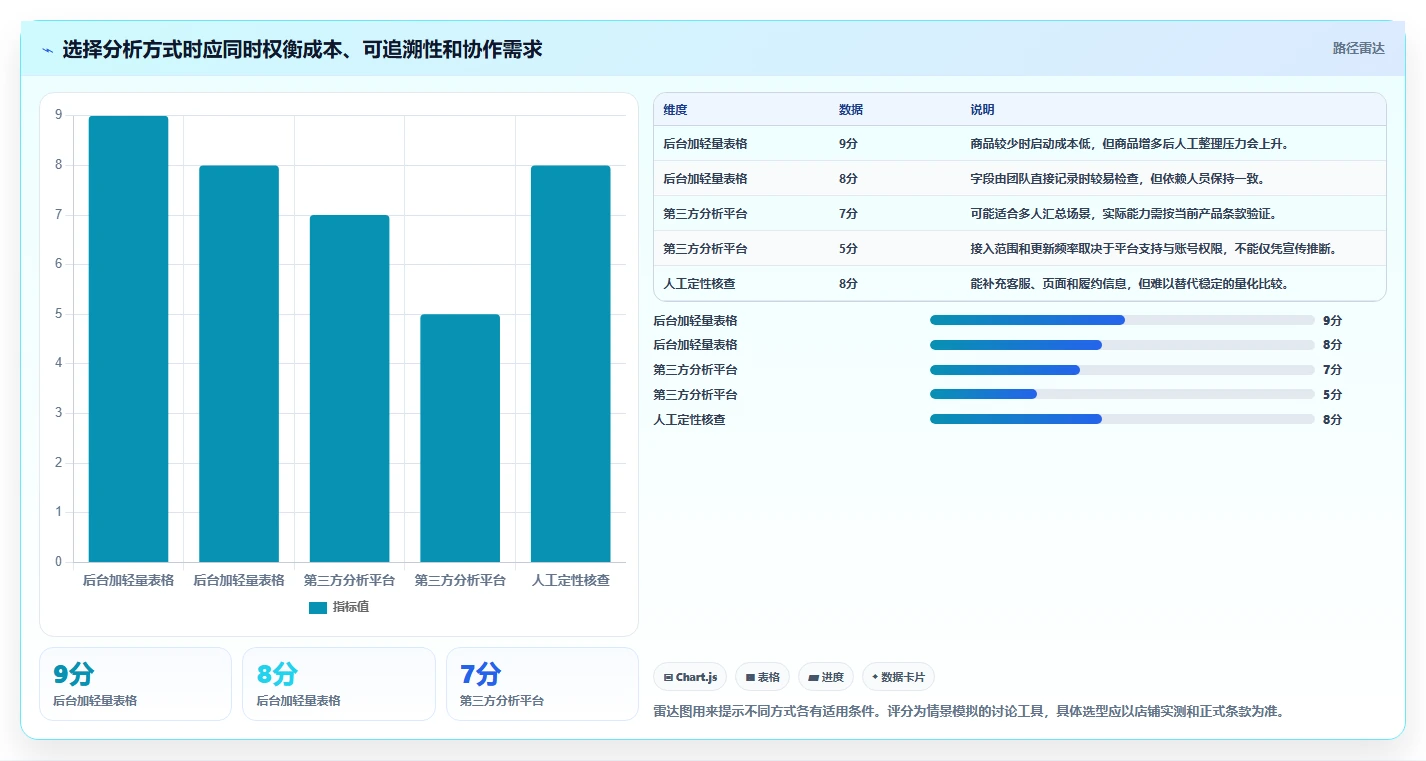
Task: Click the 5分 cell in the table
Action: (848, 249)
